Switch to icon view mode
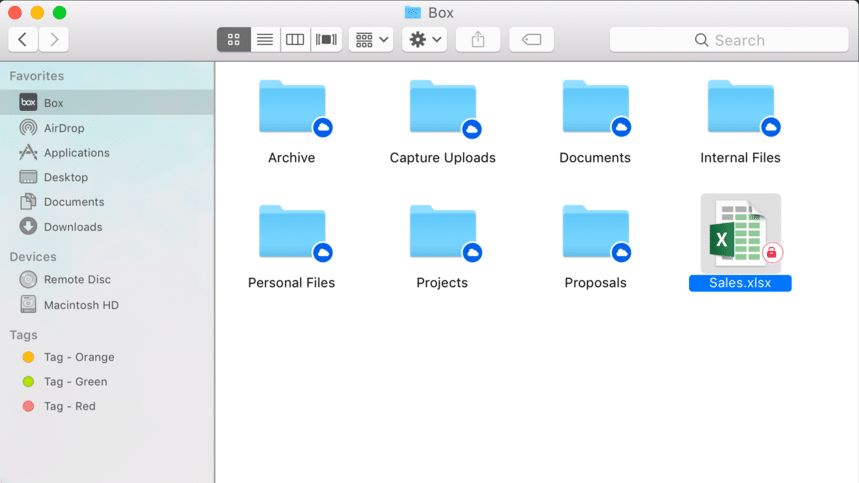The image size is (859, 483). tap(234, 39)
